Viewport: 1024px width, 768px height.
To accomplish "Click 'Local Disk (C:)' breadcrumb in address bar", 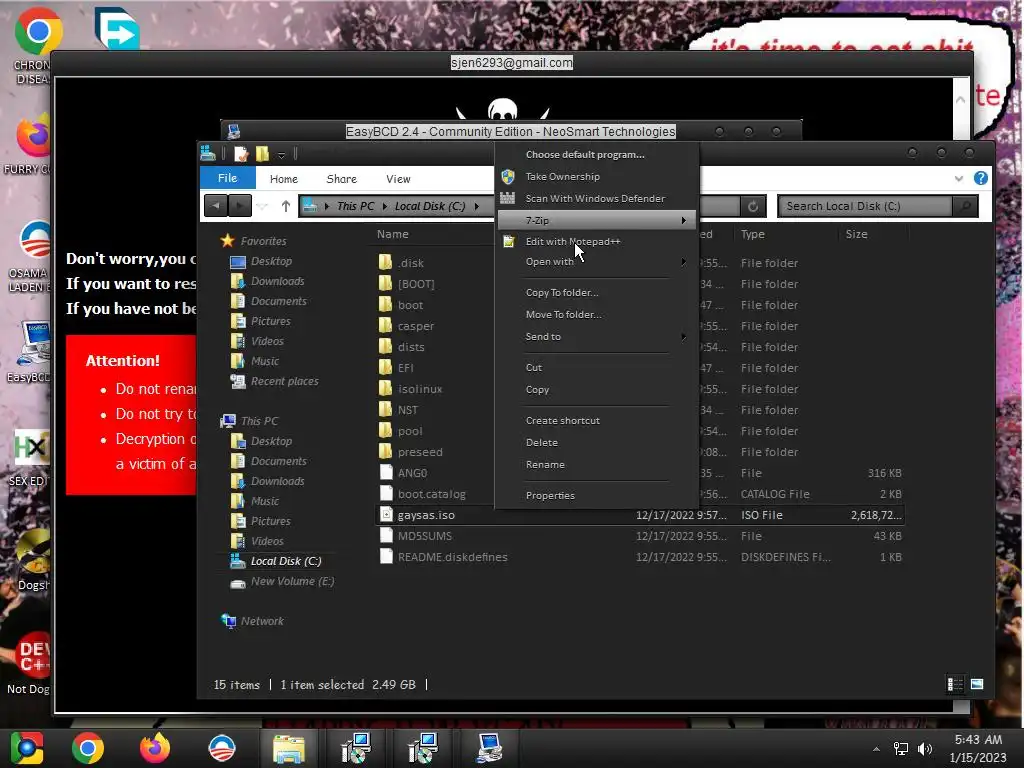I will tap(430, 206).
